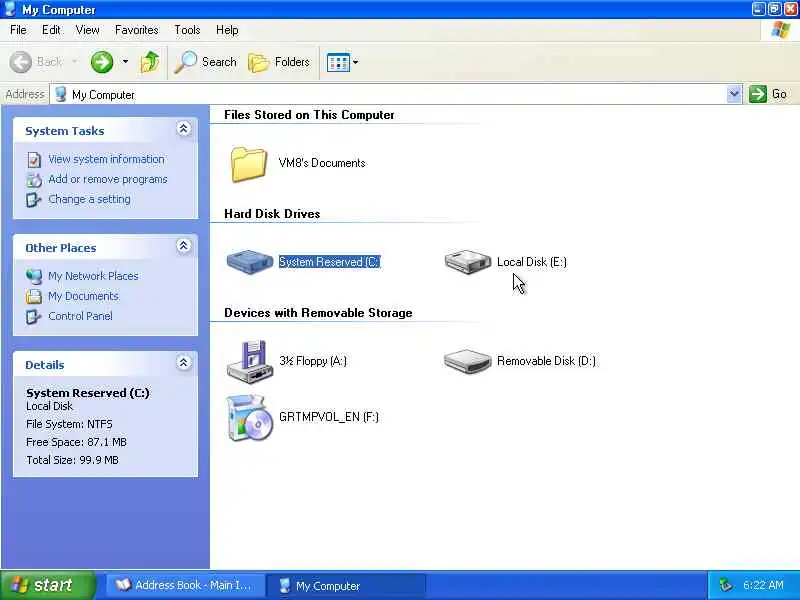The width and height of the screenshot is (800, 600).
Task: Open Control Panel link
Action: pyautogui.click(x=80, y=316)
